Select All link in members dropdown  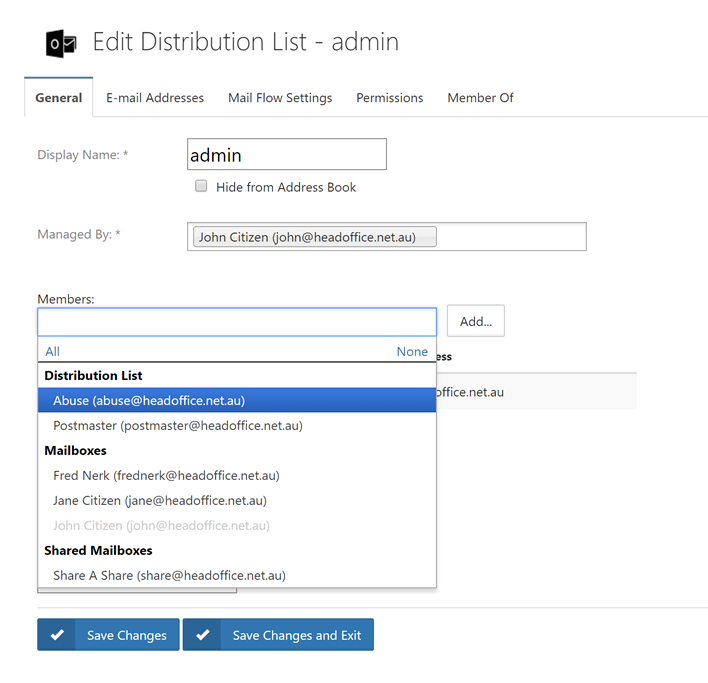tap(52, 351)
